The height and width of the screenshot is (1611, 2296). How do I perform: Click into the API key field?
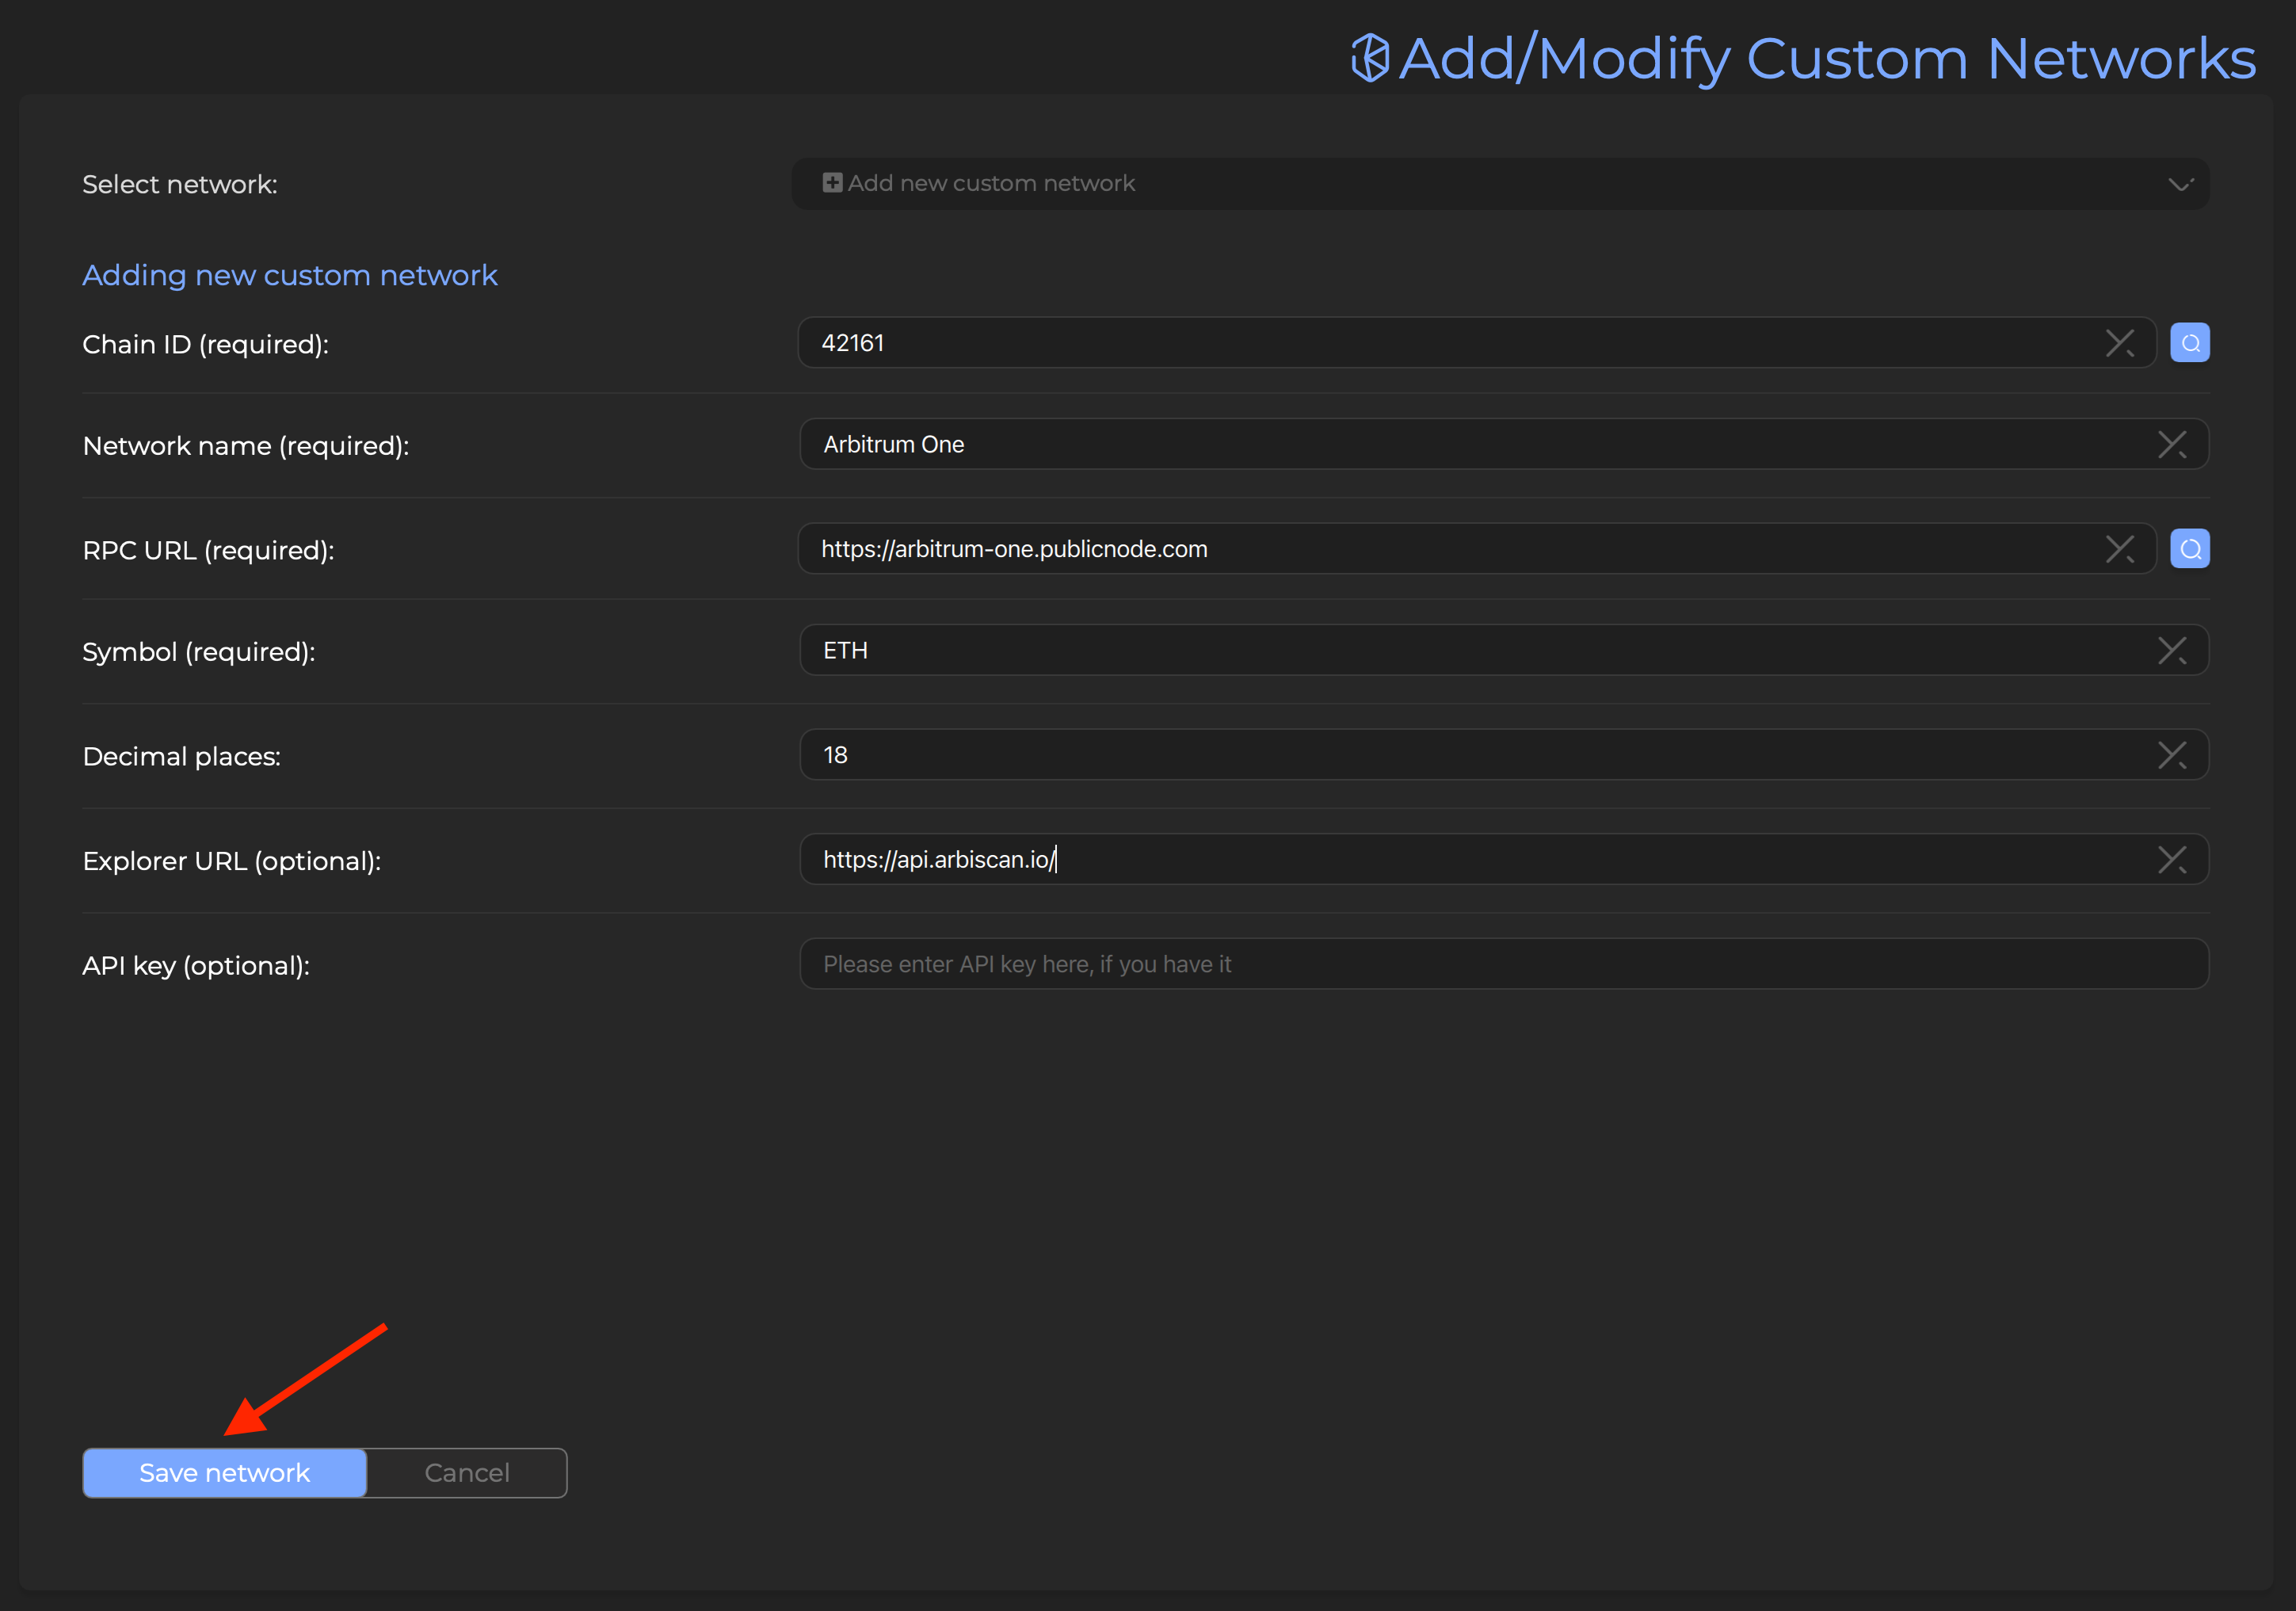[x=1500, y=964]
